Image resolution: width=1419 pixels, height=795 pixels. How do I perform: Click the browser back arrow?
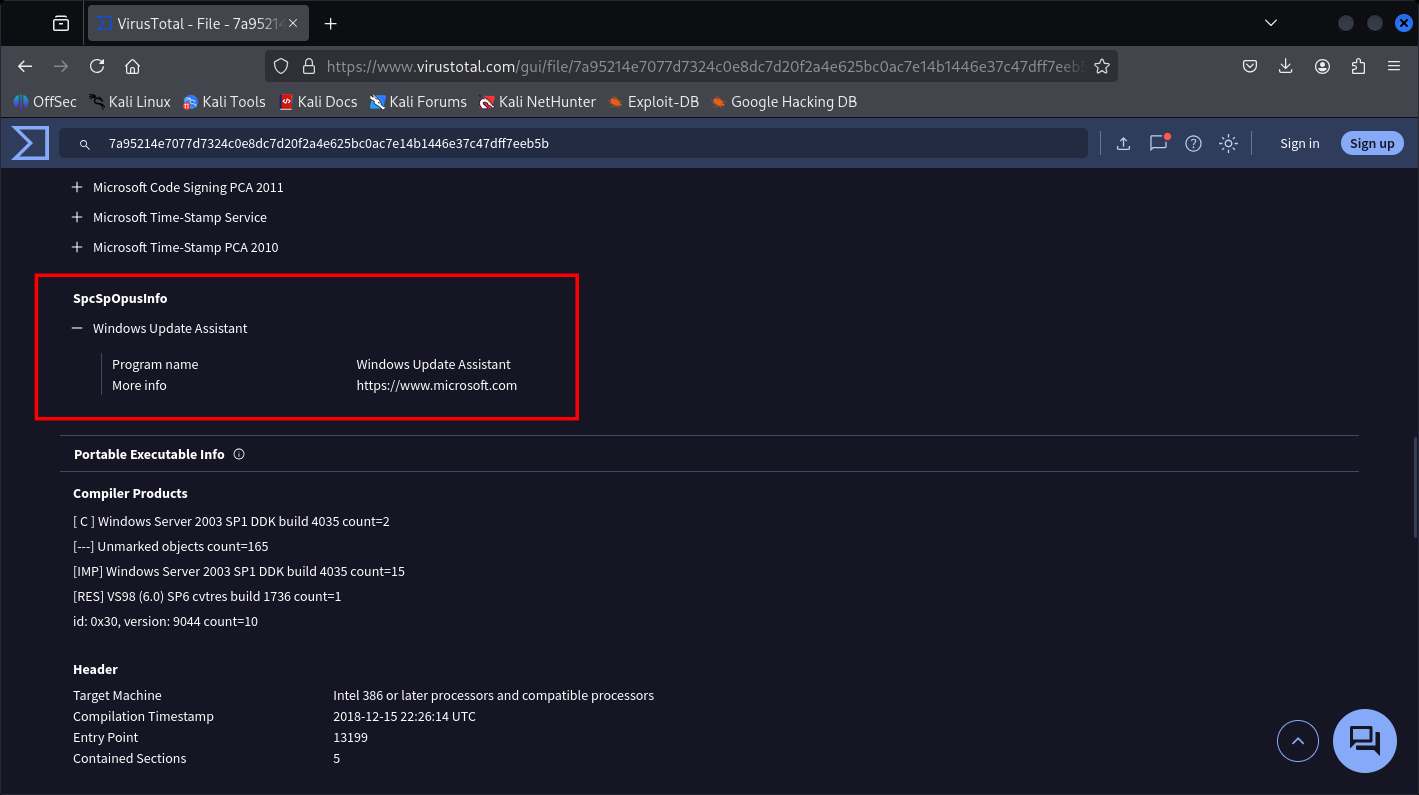[x=26, y=66]
